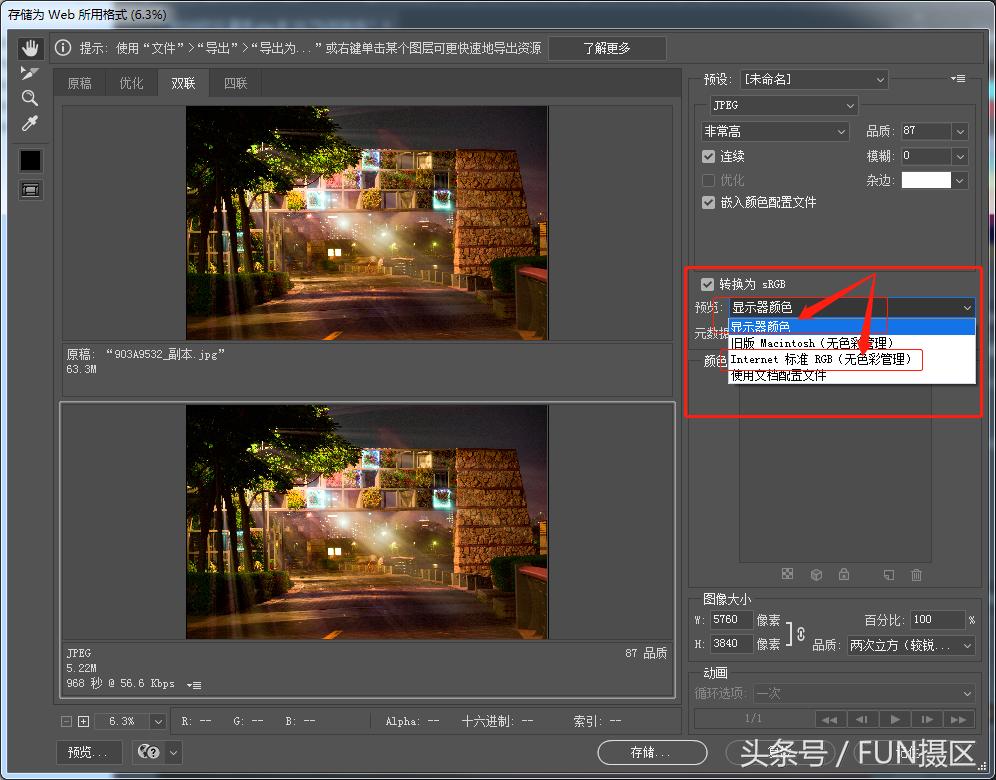996x780 pixels.
Task: Click the 了解更多 button
Action: [x=607, y=48]
